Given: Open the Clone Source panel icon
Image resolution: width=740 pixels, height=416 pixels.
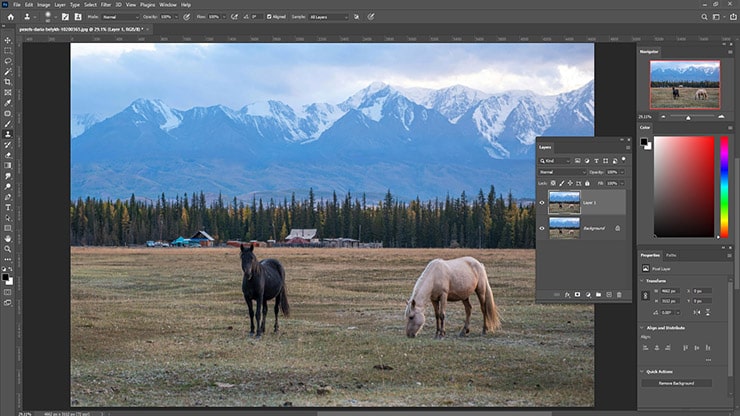Looking at the screenshot, I should coord(78,17).
